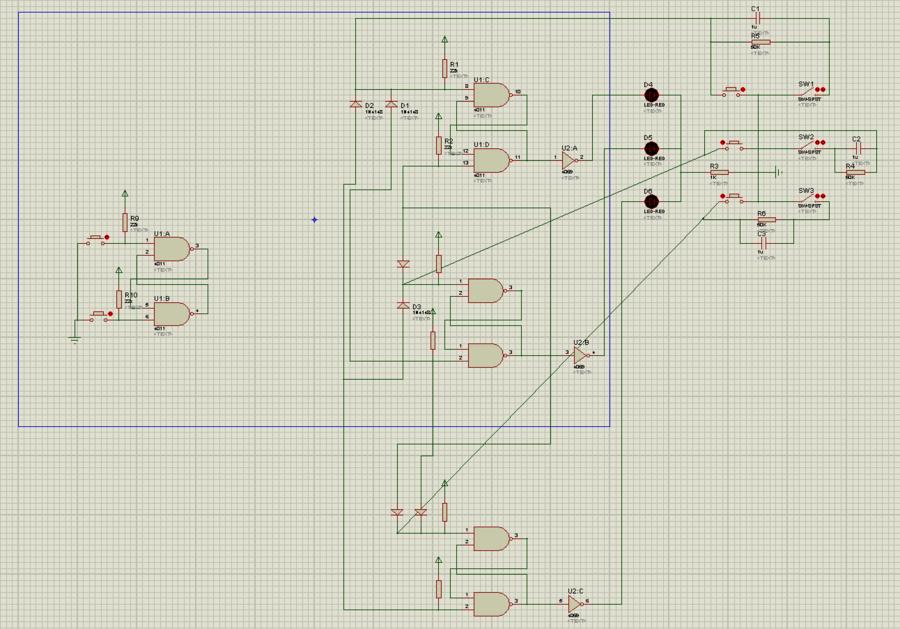Select capacitor C1
This screenshot has height=629, width=900.
tap(756, 19)
